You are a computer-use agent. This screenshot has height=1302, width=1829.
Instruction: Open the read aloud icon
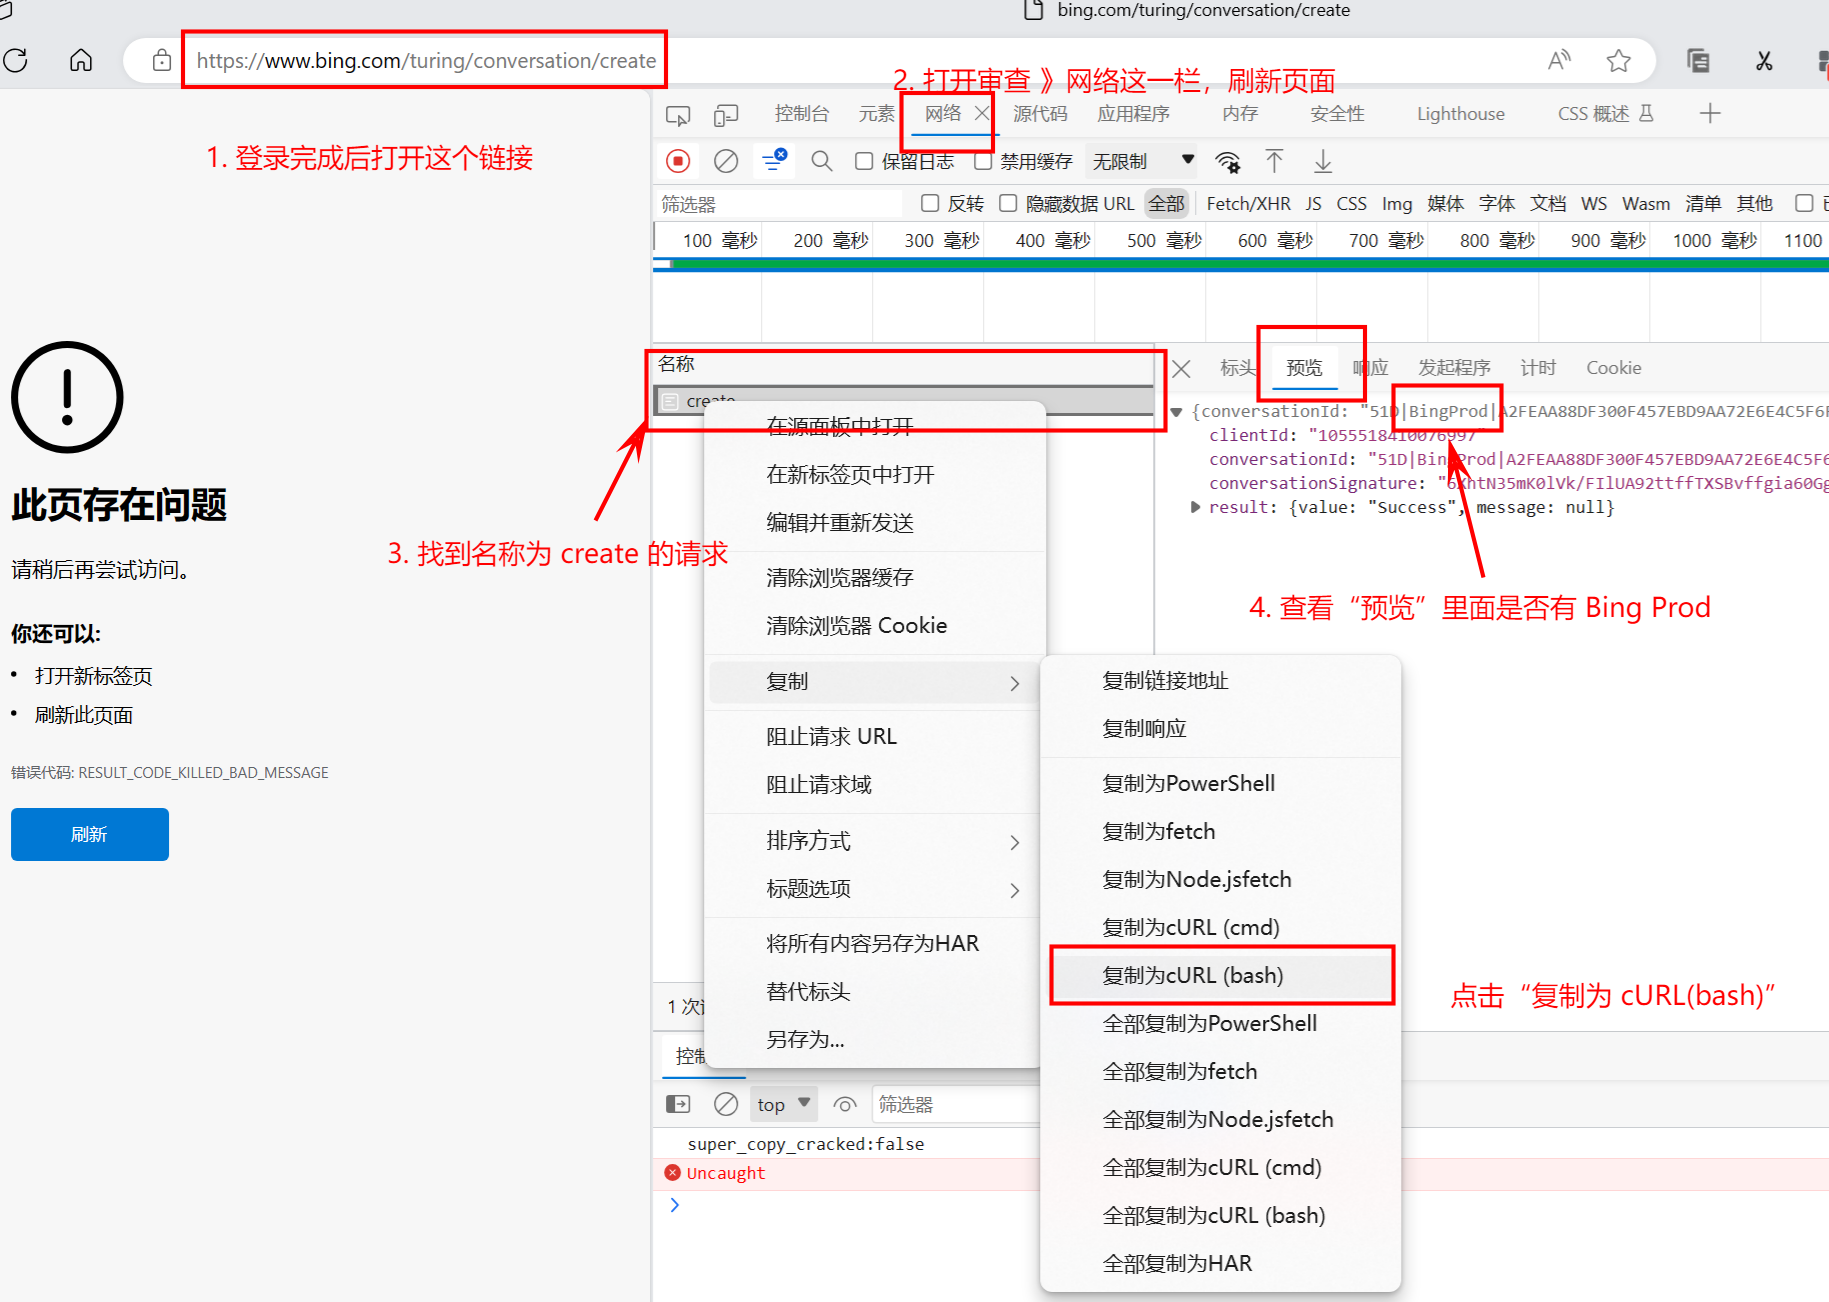point(1559,60)
